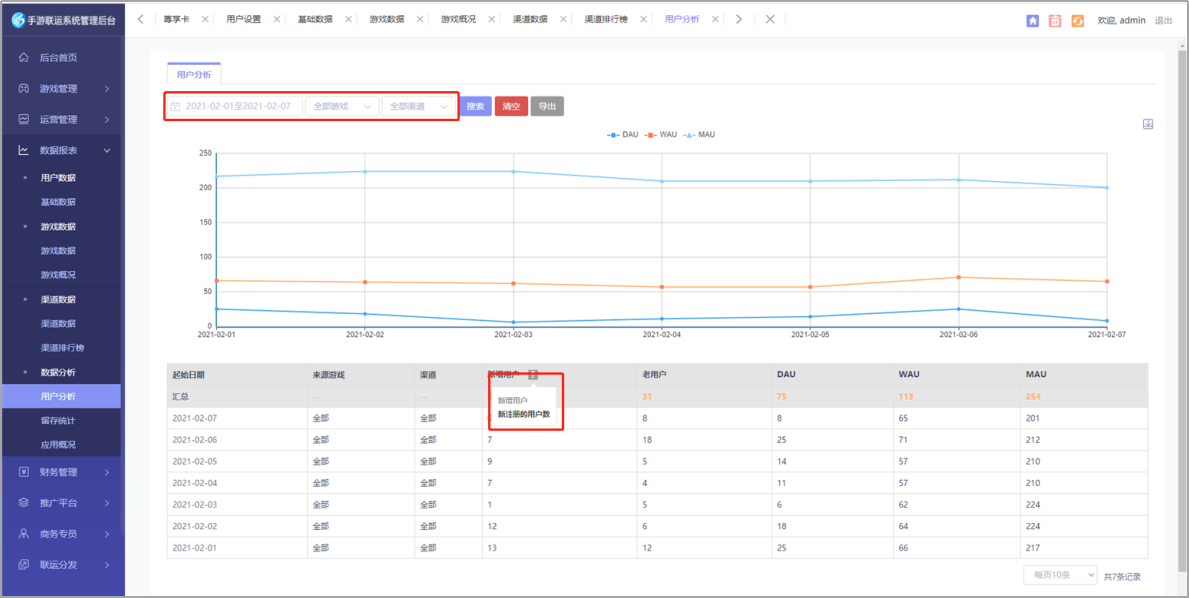Click the red 清空 button
The height and width of the screenshot is (598, 1189).
(x=511, y=107)
